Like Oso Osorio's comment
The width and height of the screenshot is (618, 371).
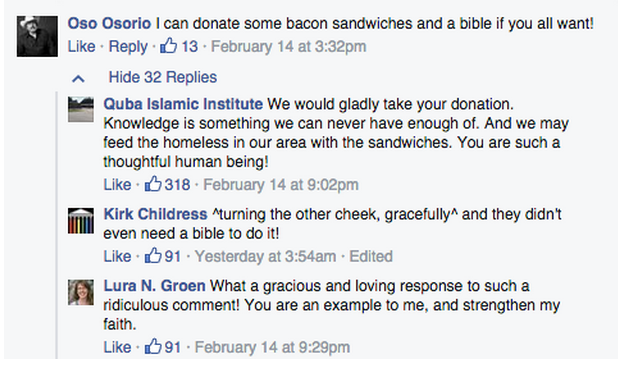(82, 47)
